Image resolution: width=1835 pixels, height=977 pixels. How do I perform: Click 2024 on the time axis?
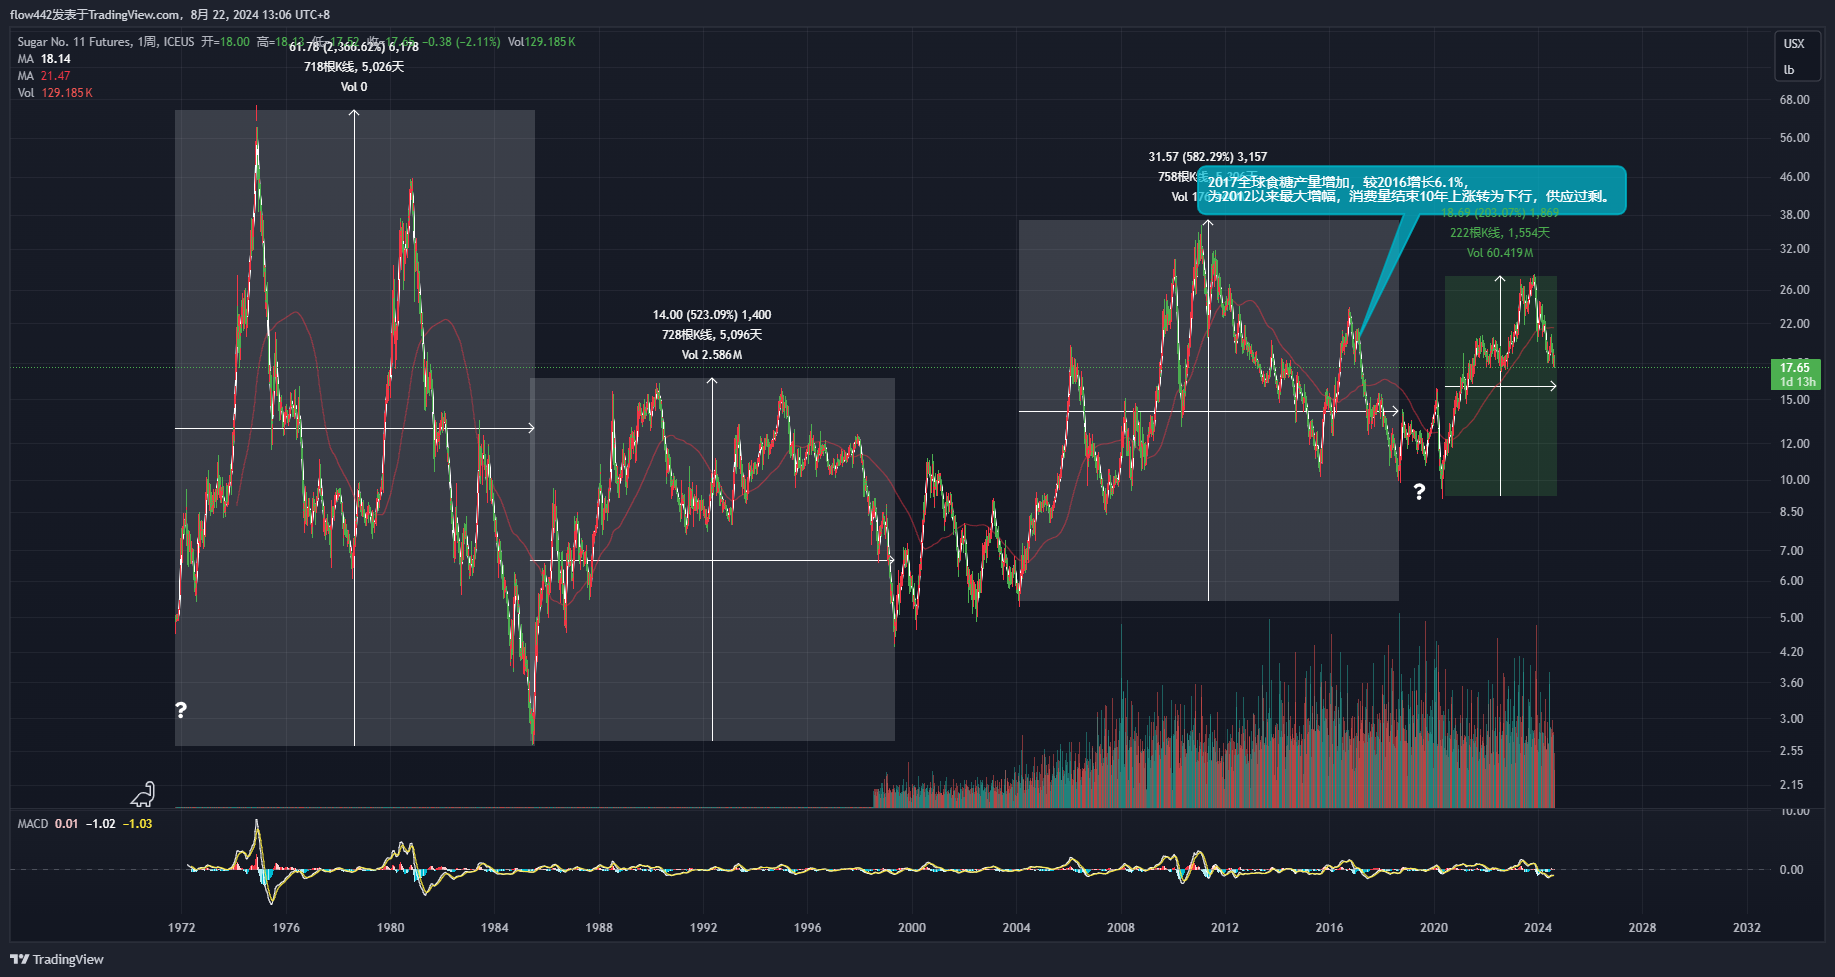tap(1538, 928)
